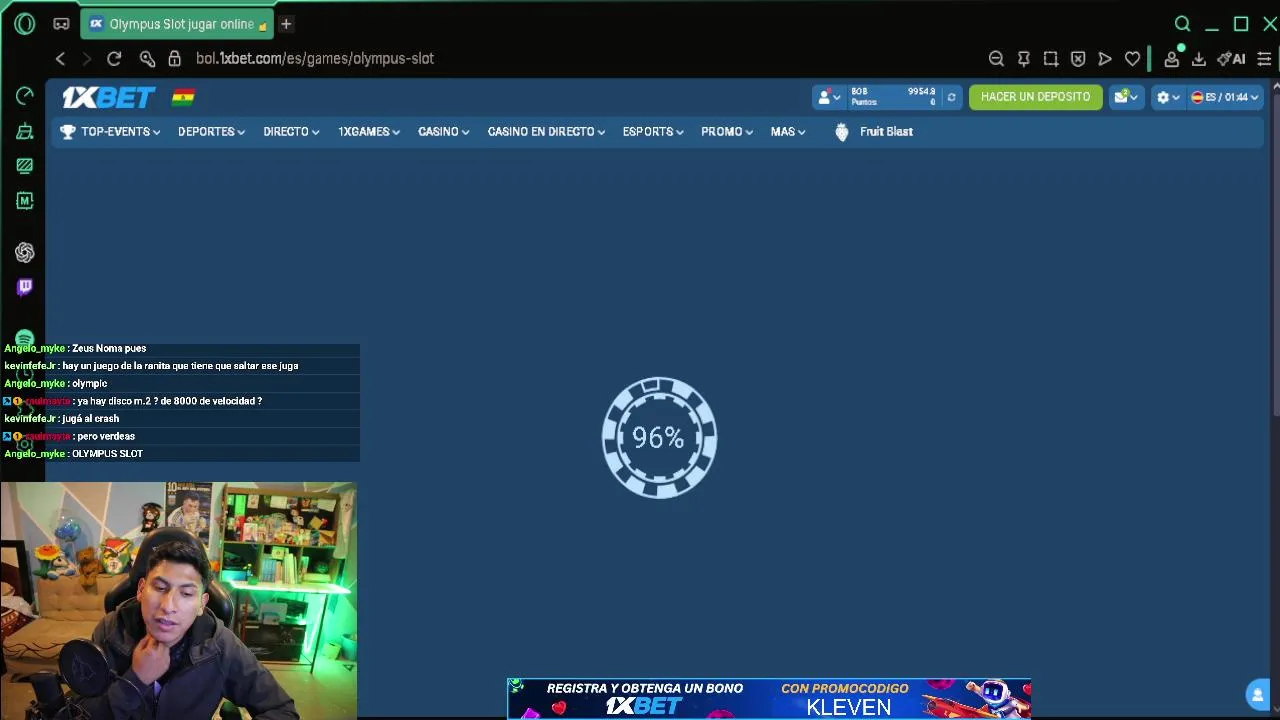Expand the ESPORTS menu
The image size is (1280, 720).
coord(653,132)
